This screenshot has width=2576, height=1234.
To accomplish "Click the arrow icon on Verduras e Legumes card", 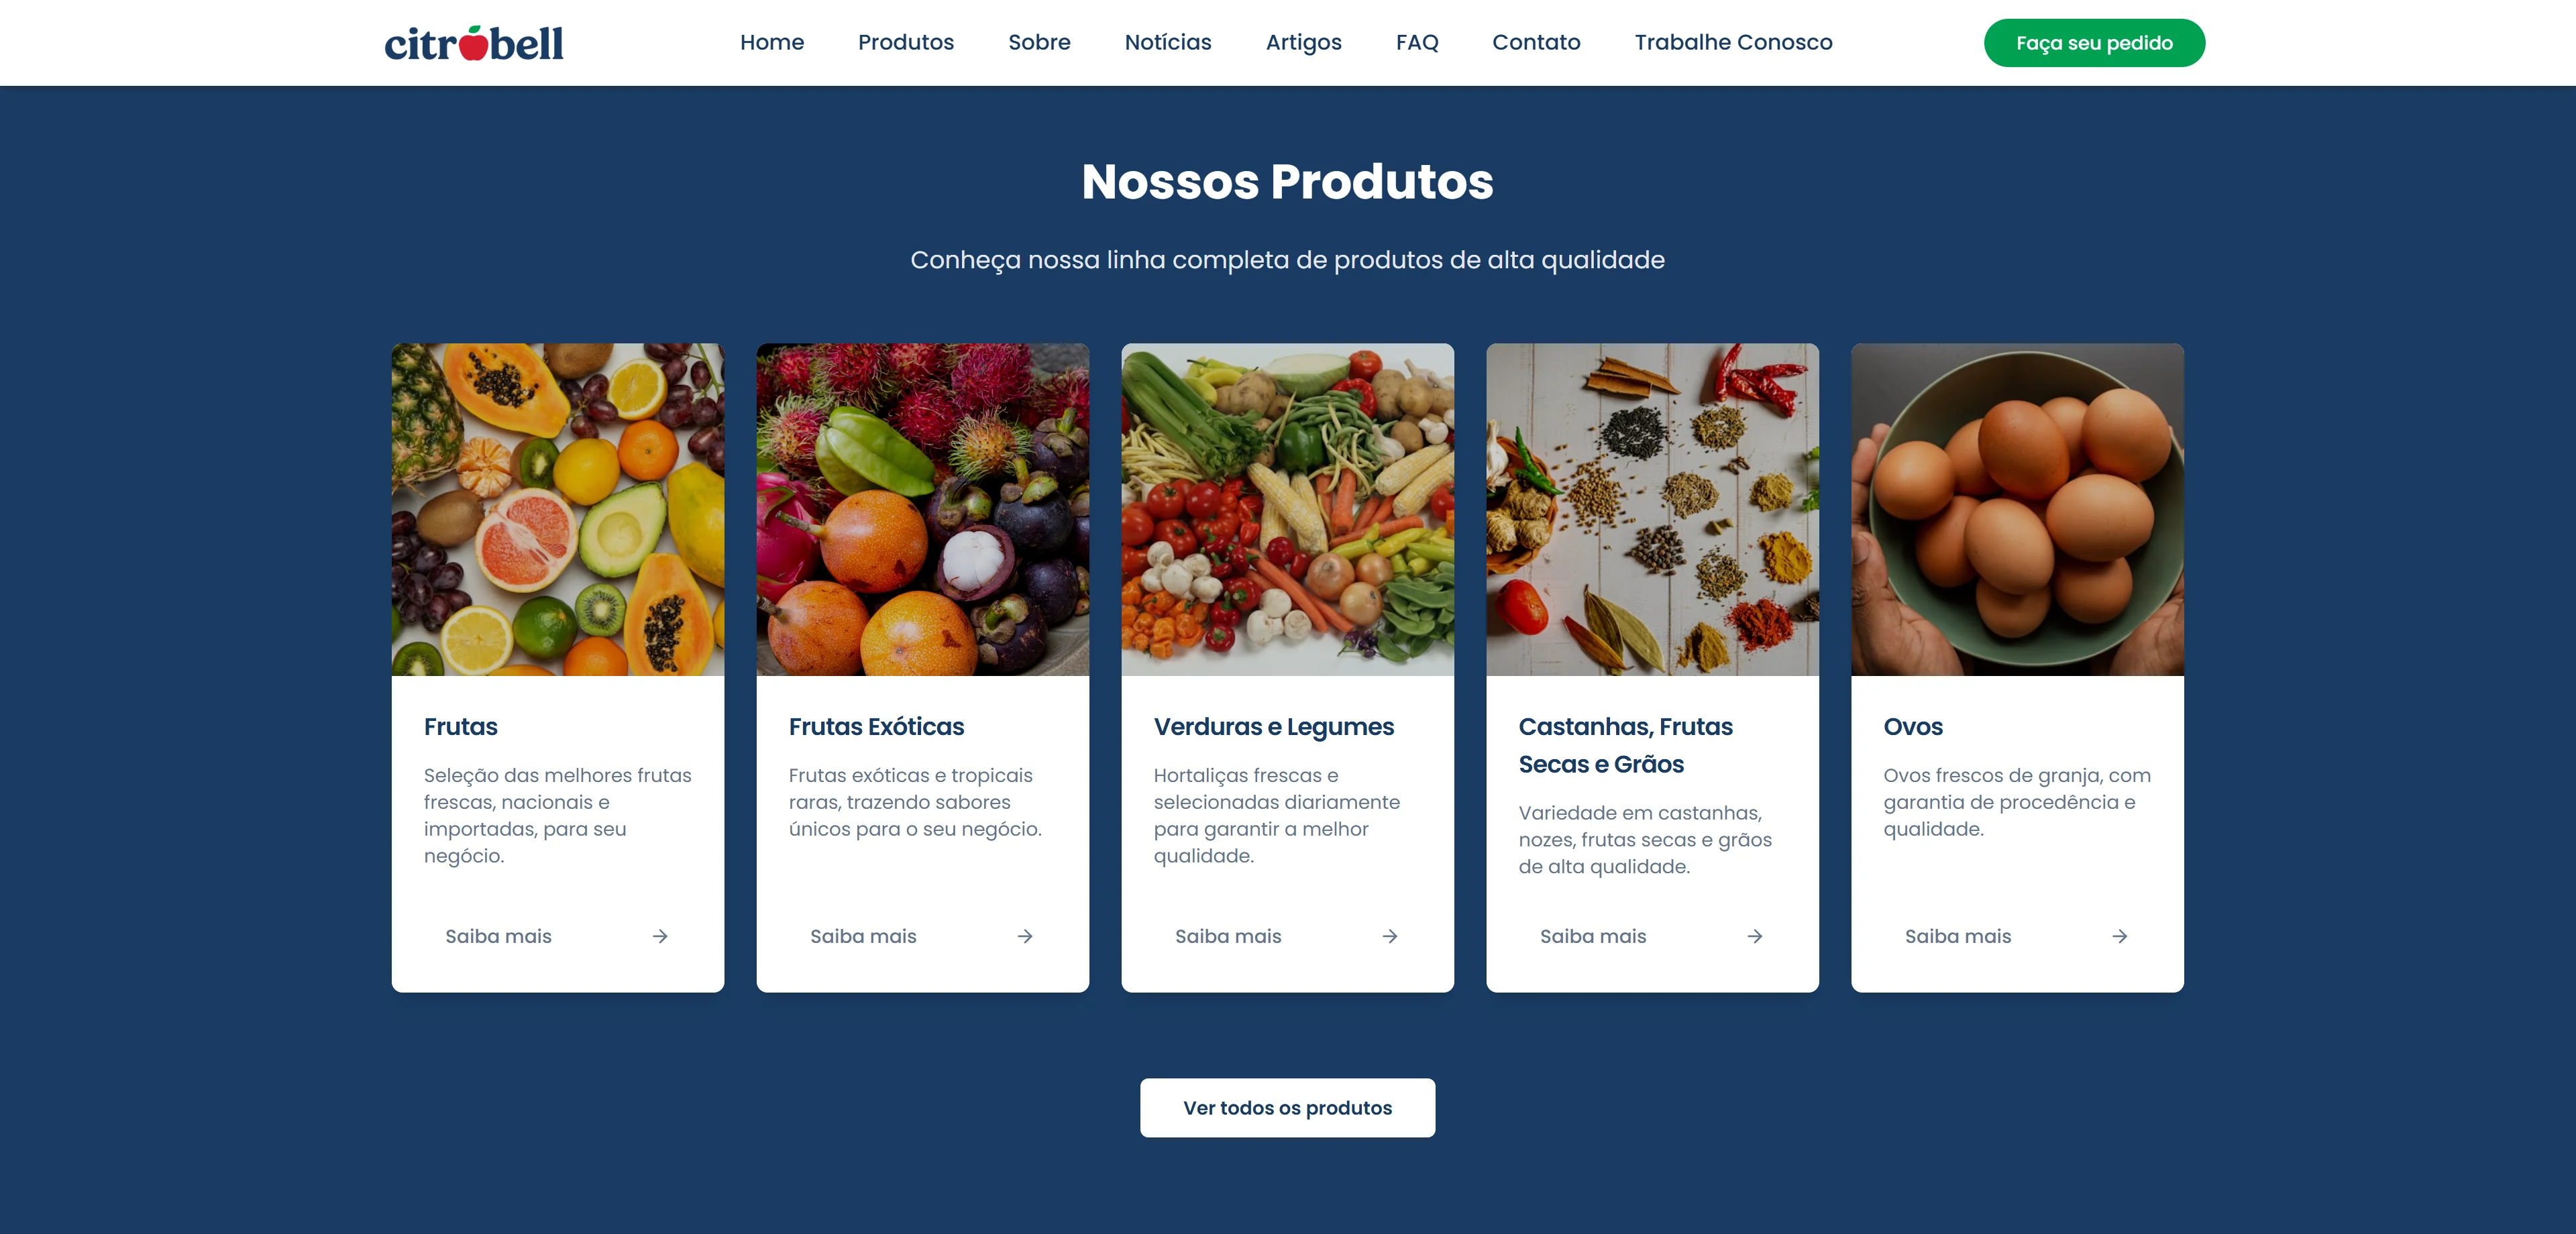I will pyautogui.click(x=1390, y=936).
